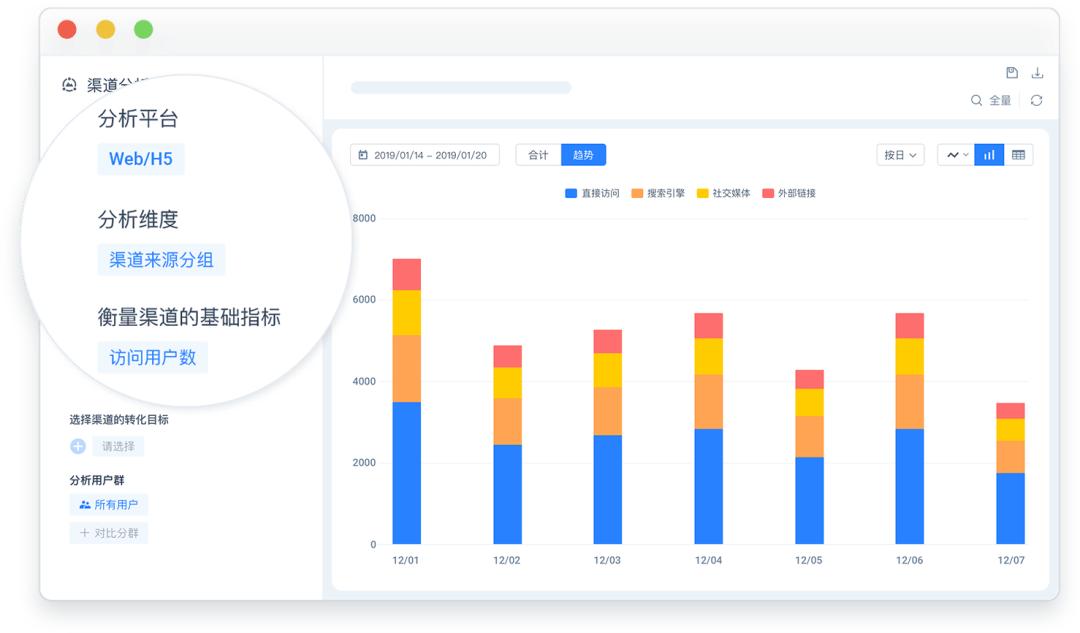Click the save icon at top right
The image size is (1080, 633).
point(1012,72)
